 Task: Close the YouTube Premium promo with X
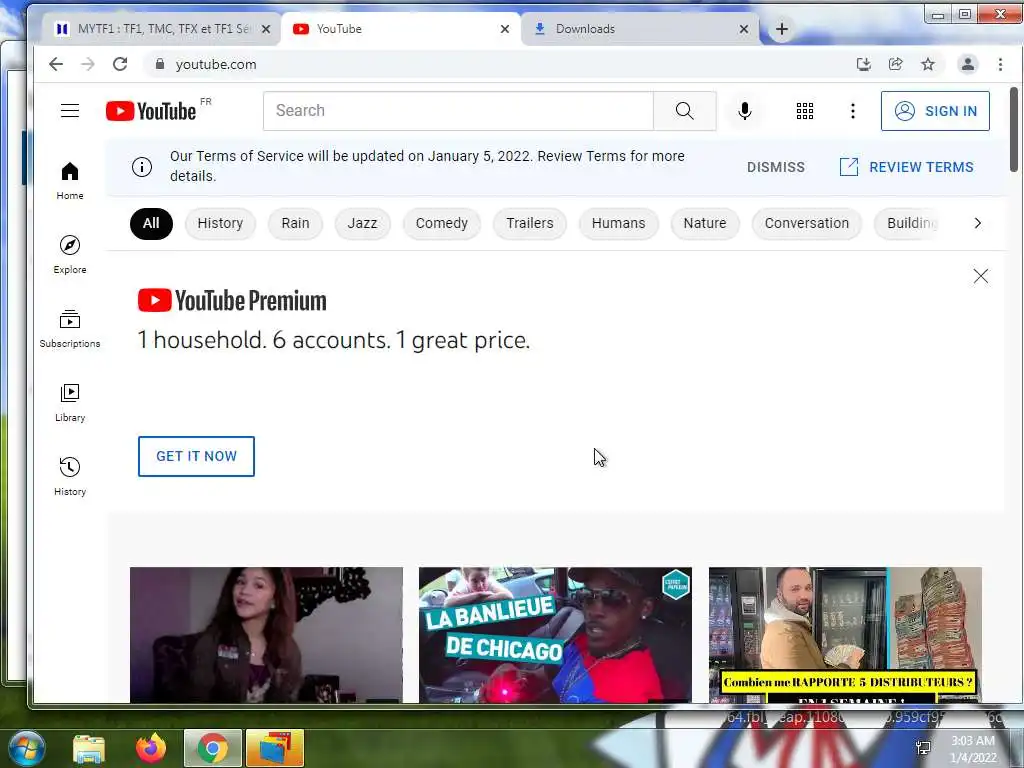click(980, 276)
